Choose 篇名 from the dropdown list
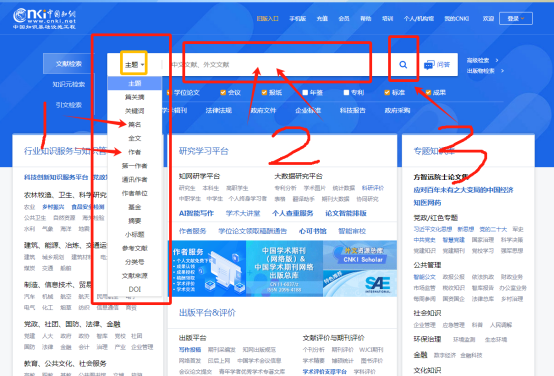554x376 pixels. pyautogui.click(x=135, y=124)
